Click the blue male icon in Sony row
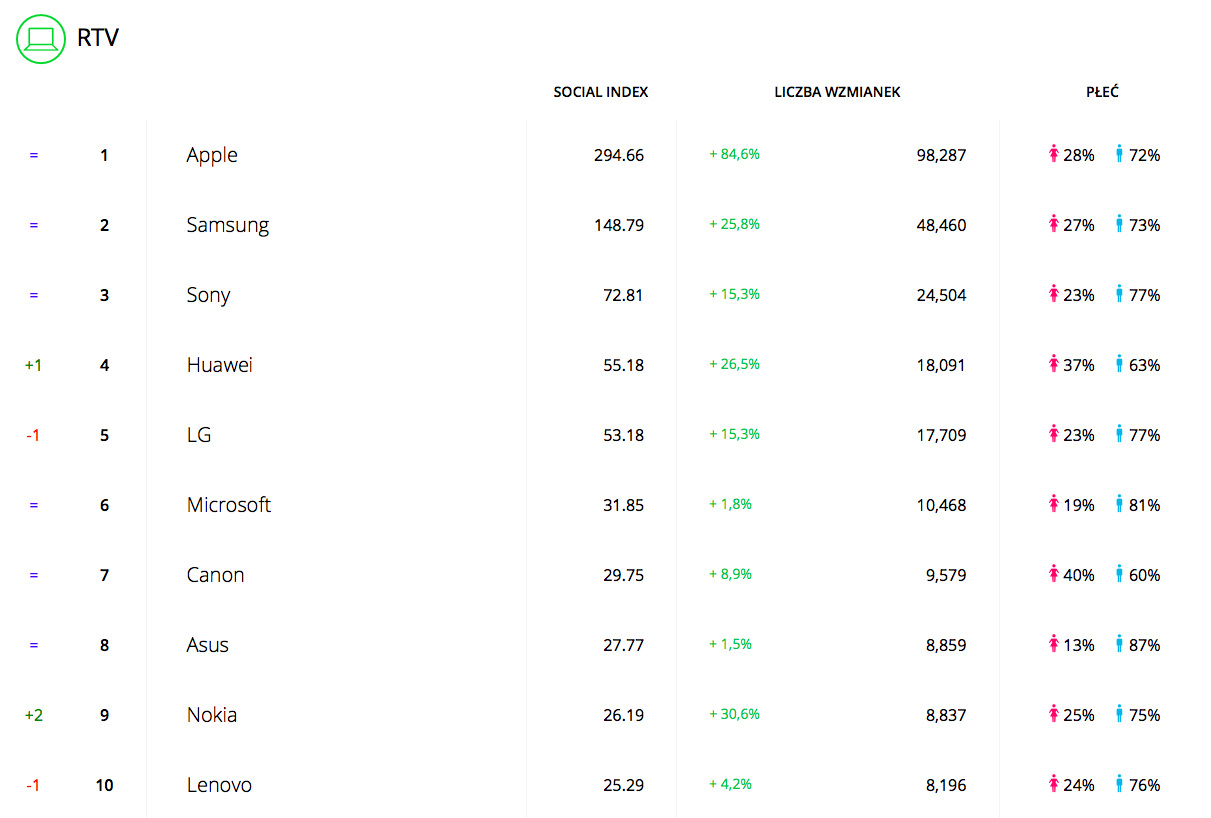Viewport: 1211px width, 818px height. [1119, 294]
